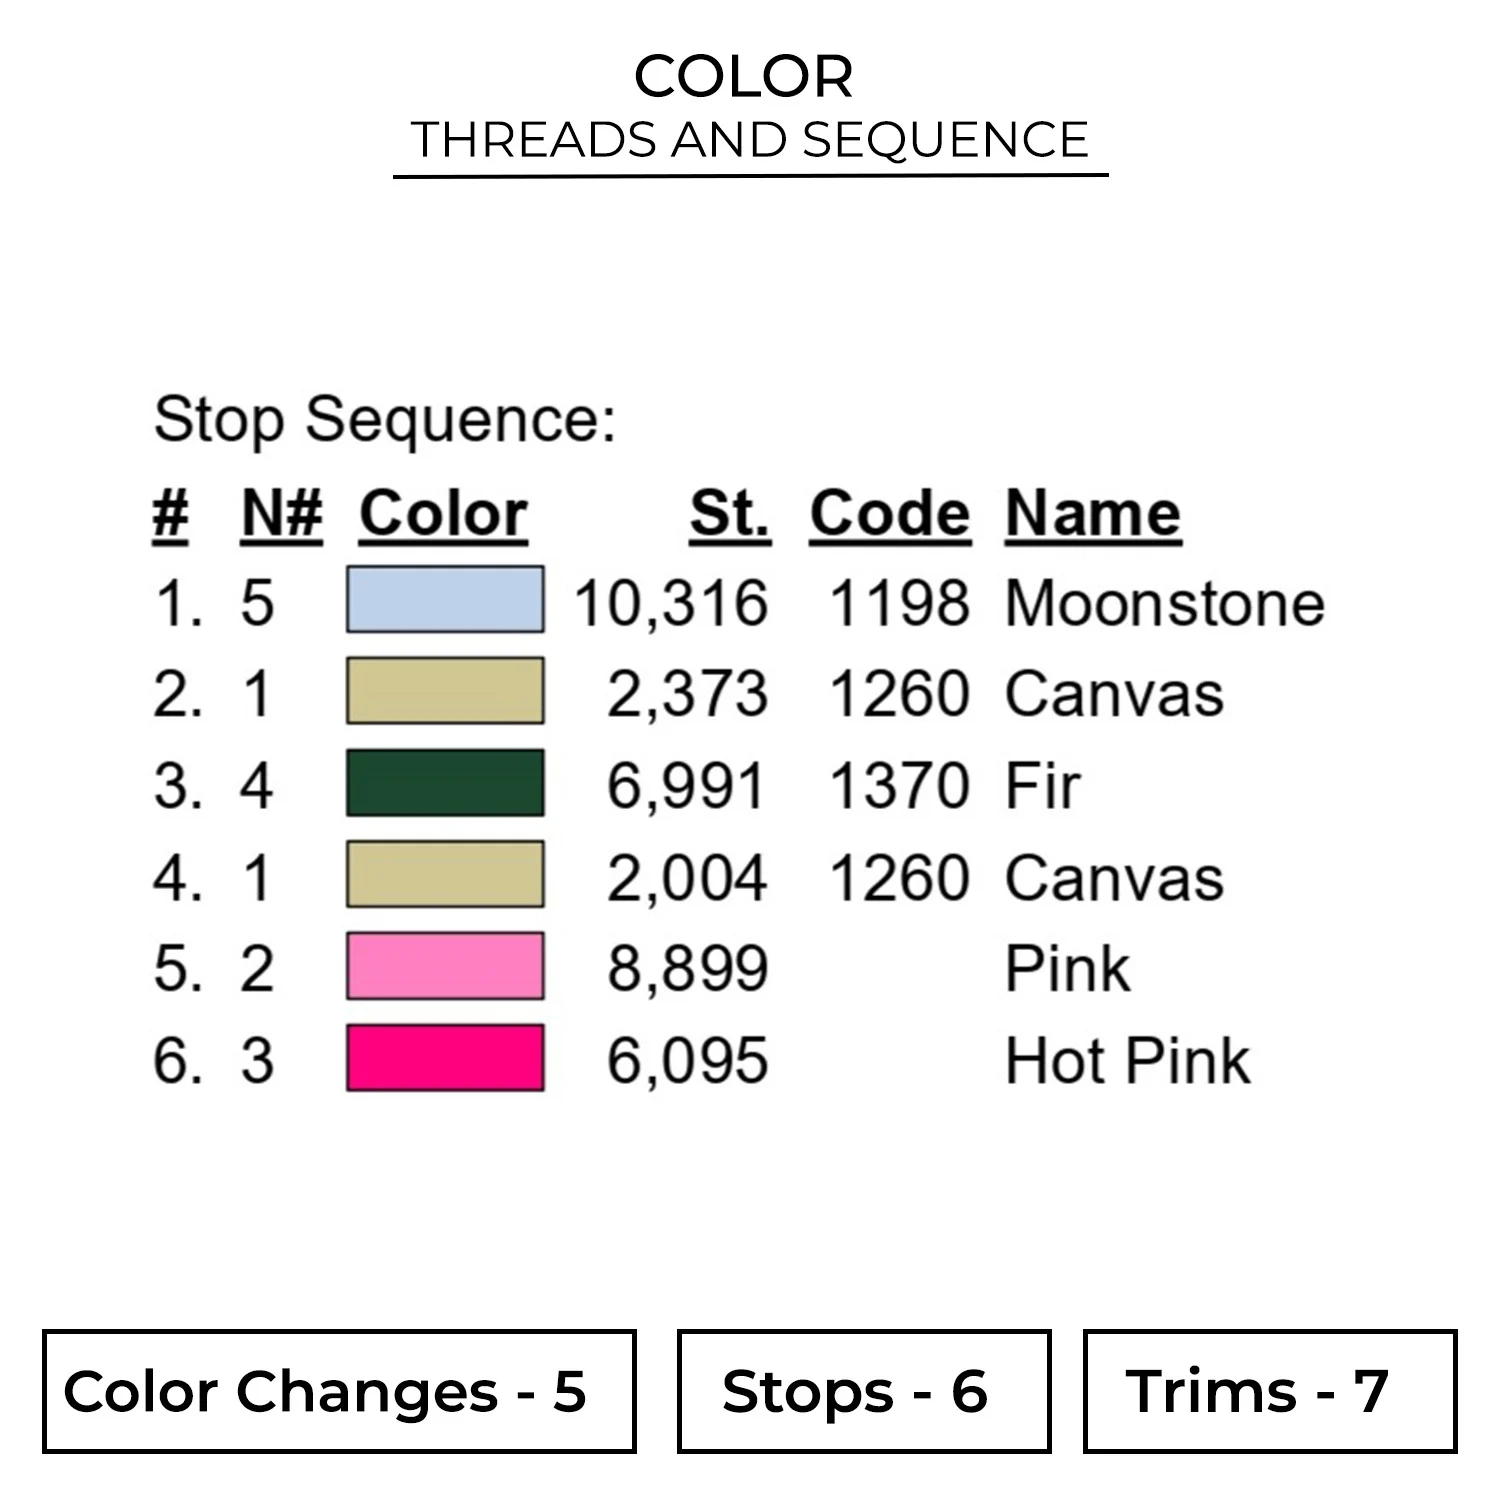
Task: Select the Fir dark green color swatch
Action: click(445, 783)
